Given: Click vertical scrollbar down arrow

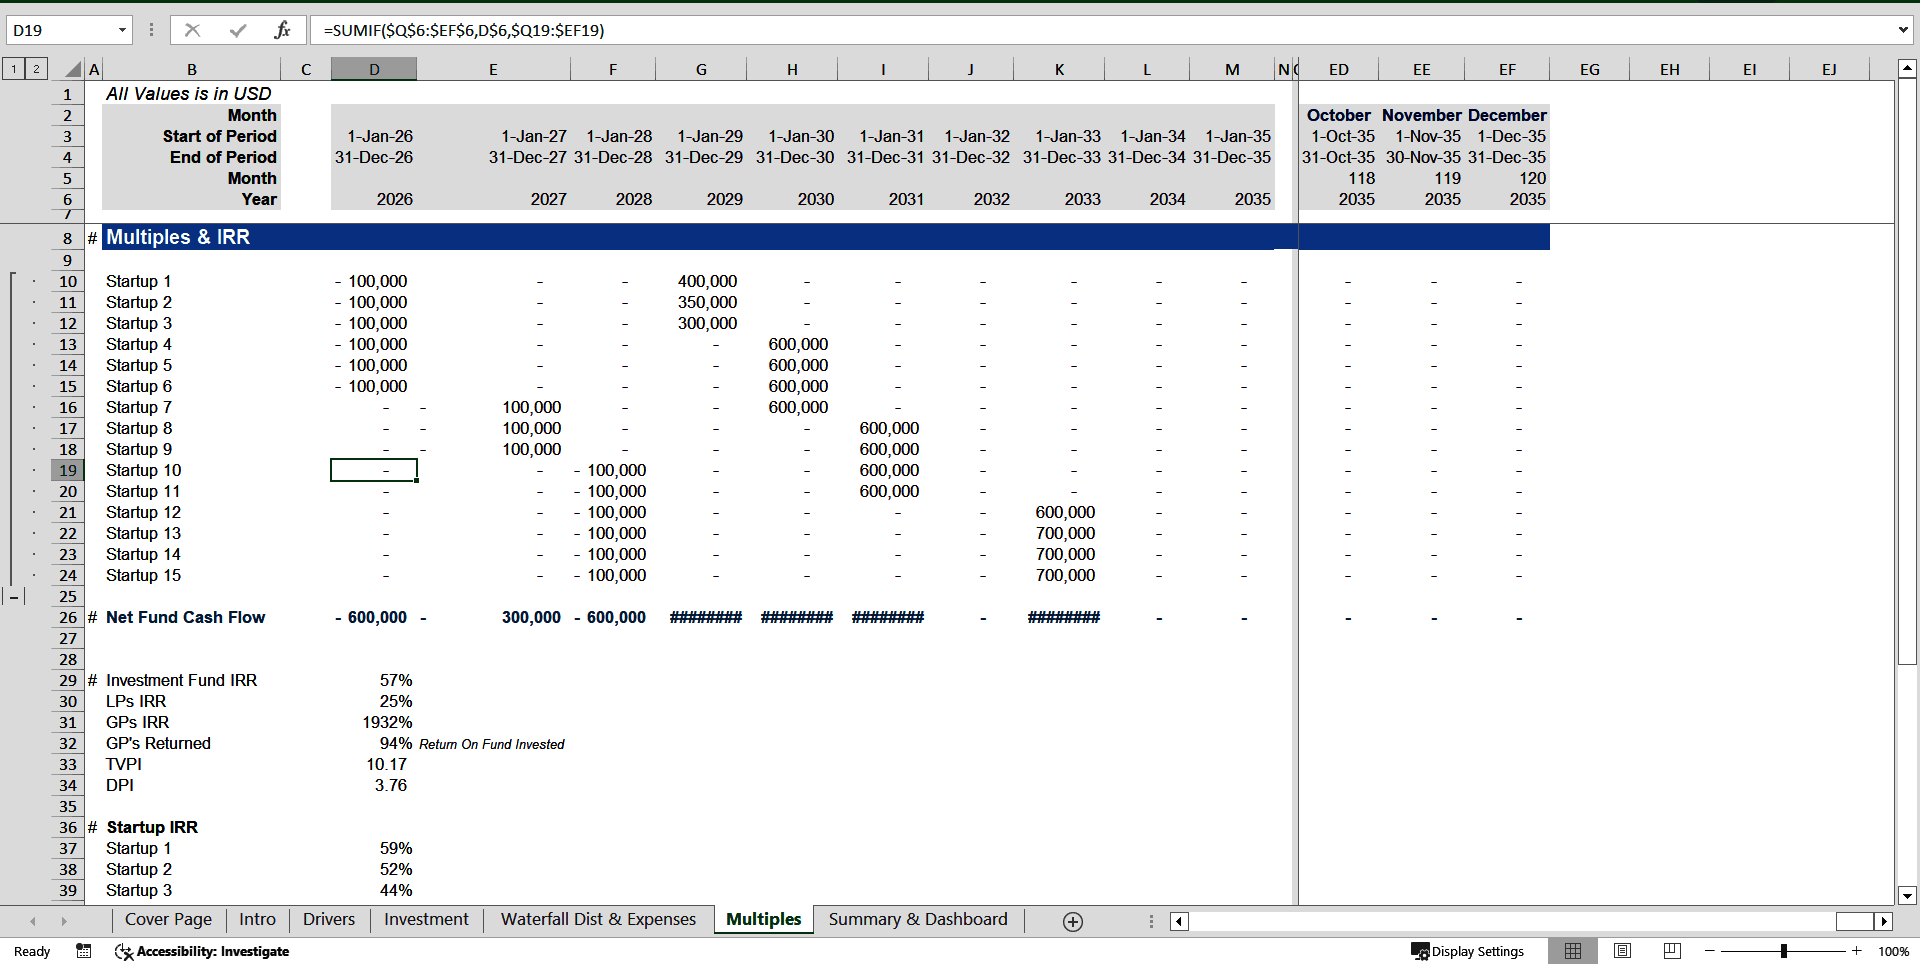Looking at the screenshot, I should pos(1907,896).
